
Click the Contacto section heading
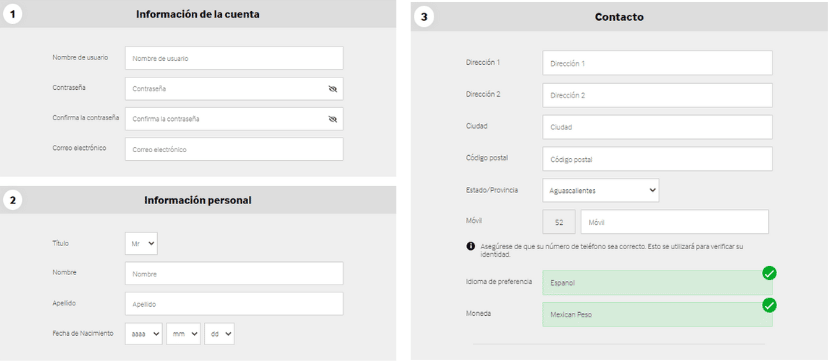tap(619, 17)
